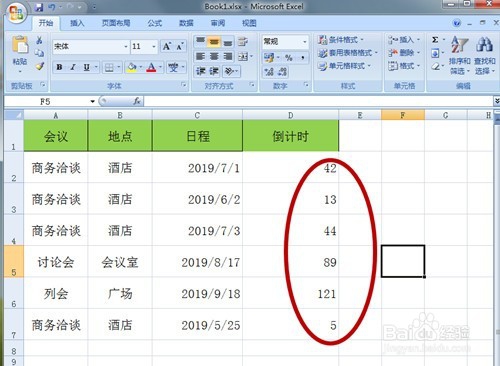Open 条件格式 conditional formatting menu

[x=340, y=40]
